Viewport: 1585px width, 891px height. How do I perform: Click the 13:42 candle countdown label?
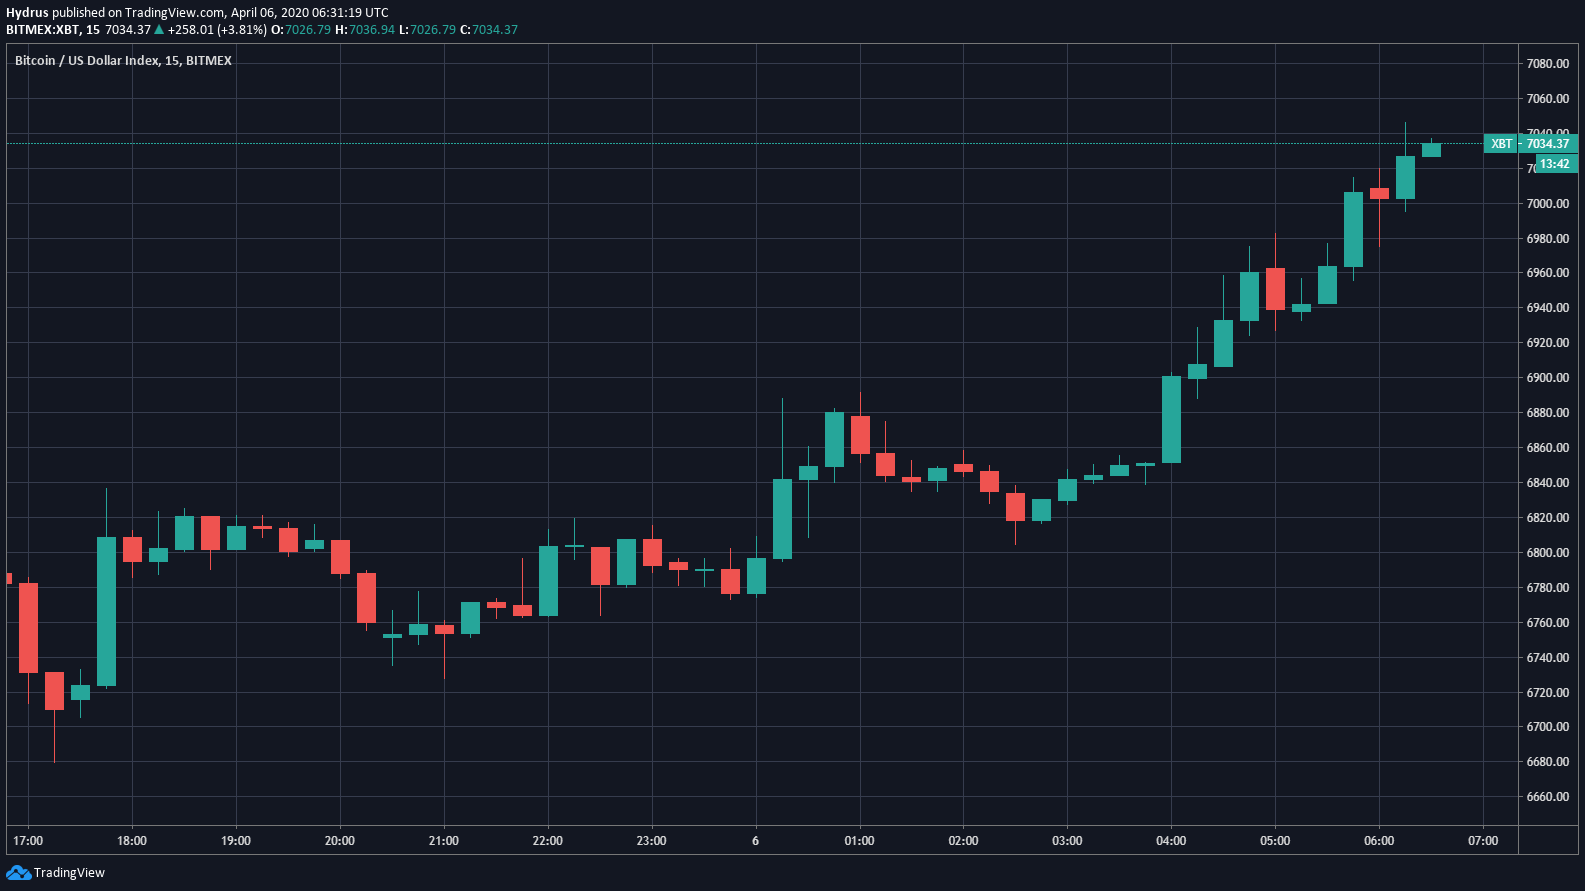click(x=1554, y=164)
